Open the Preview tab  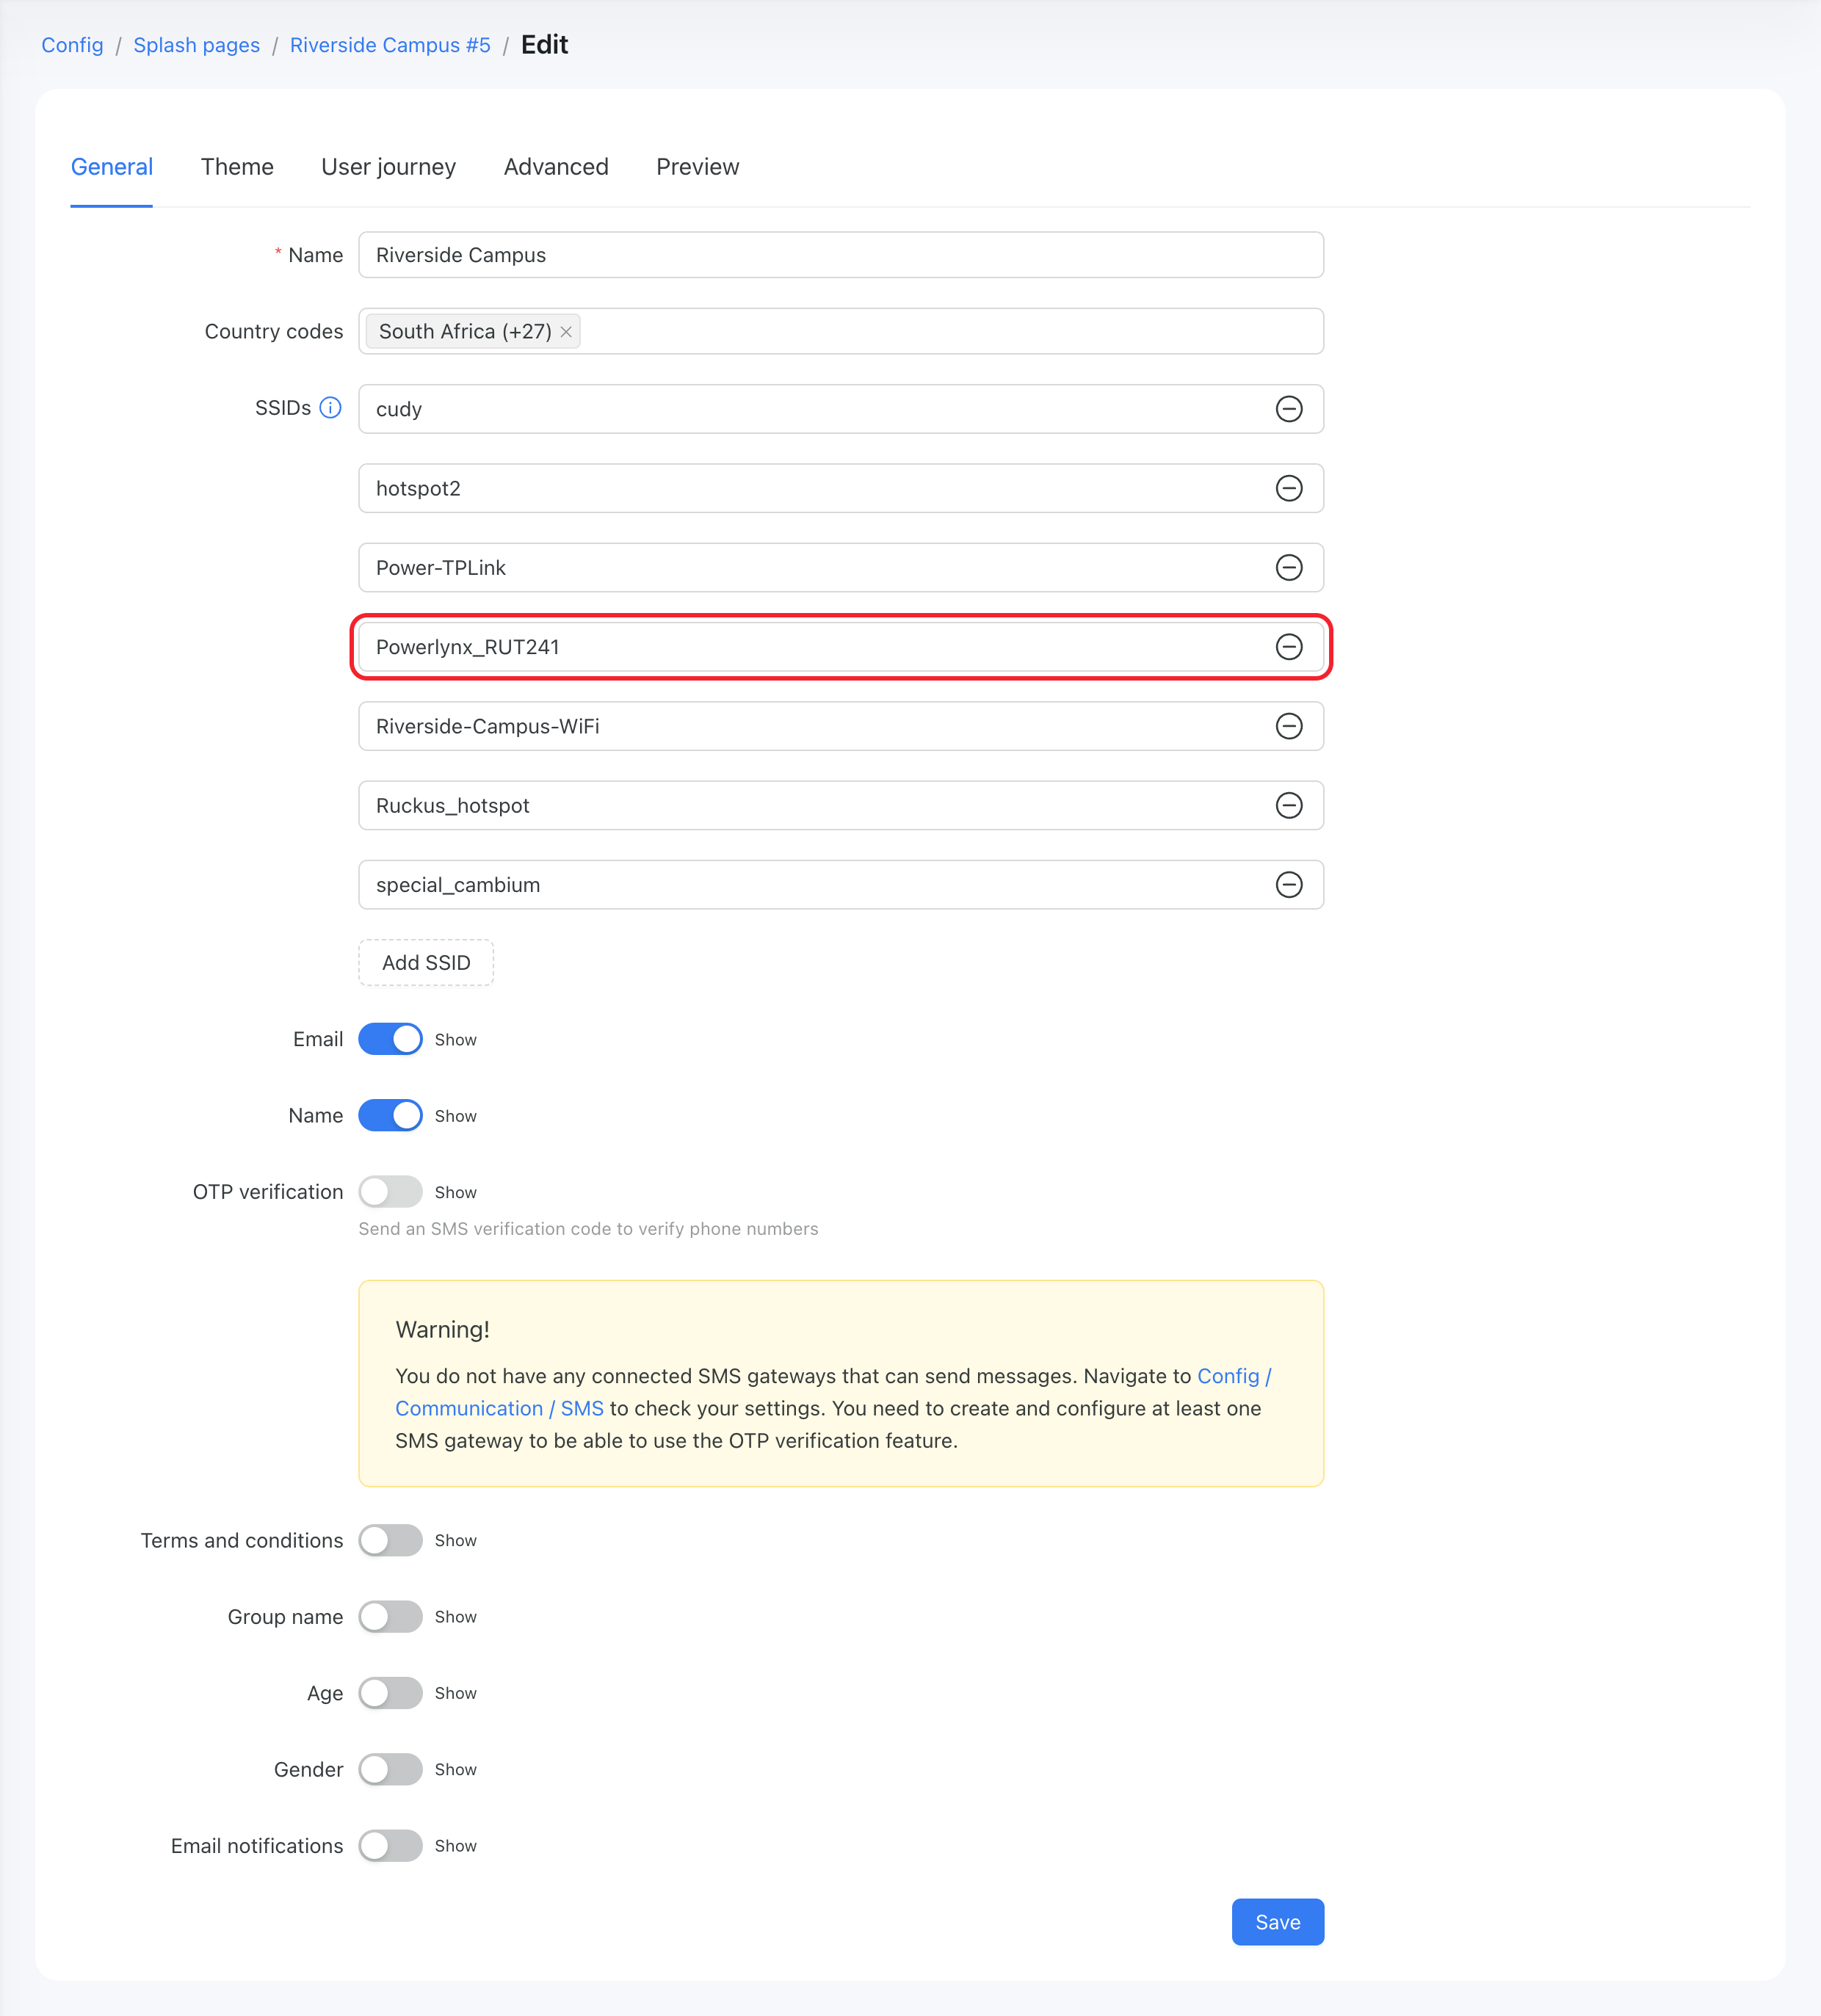coord(697,167)
